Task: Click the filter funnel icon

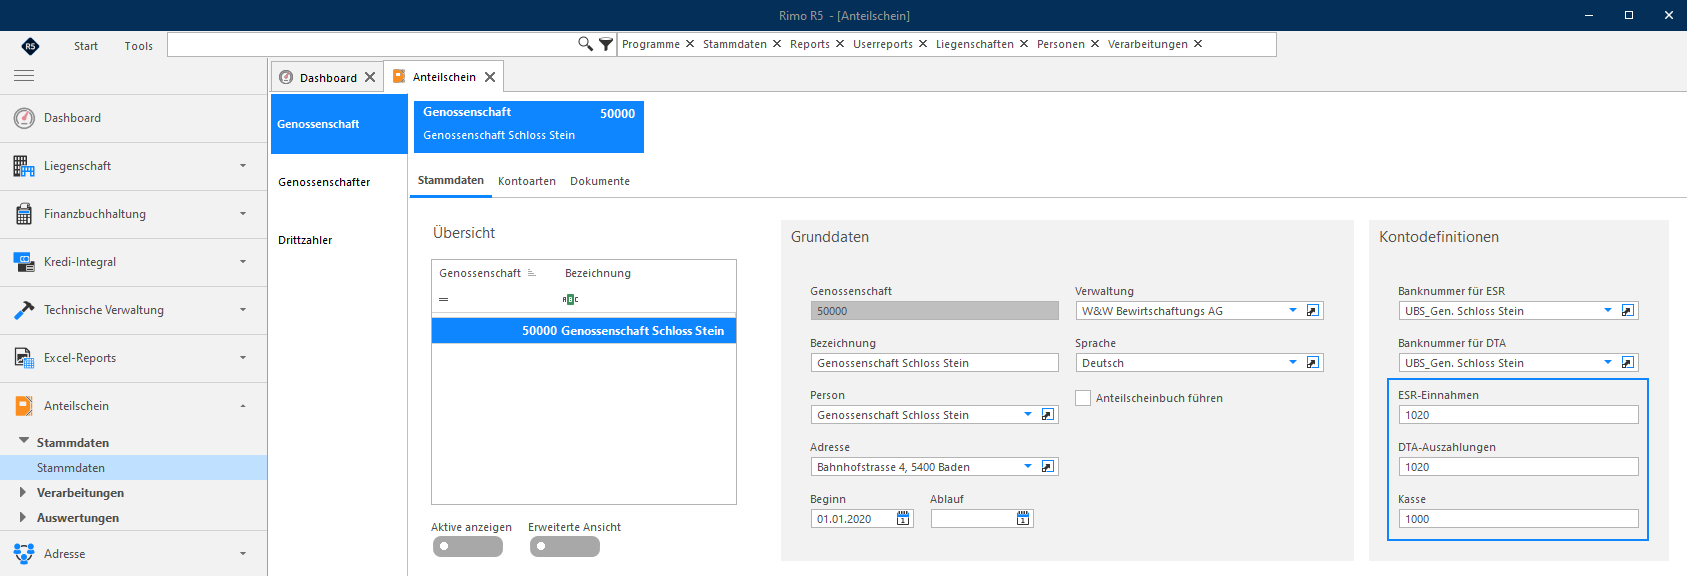Action: tap(606, 44)
